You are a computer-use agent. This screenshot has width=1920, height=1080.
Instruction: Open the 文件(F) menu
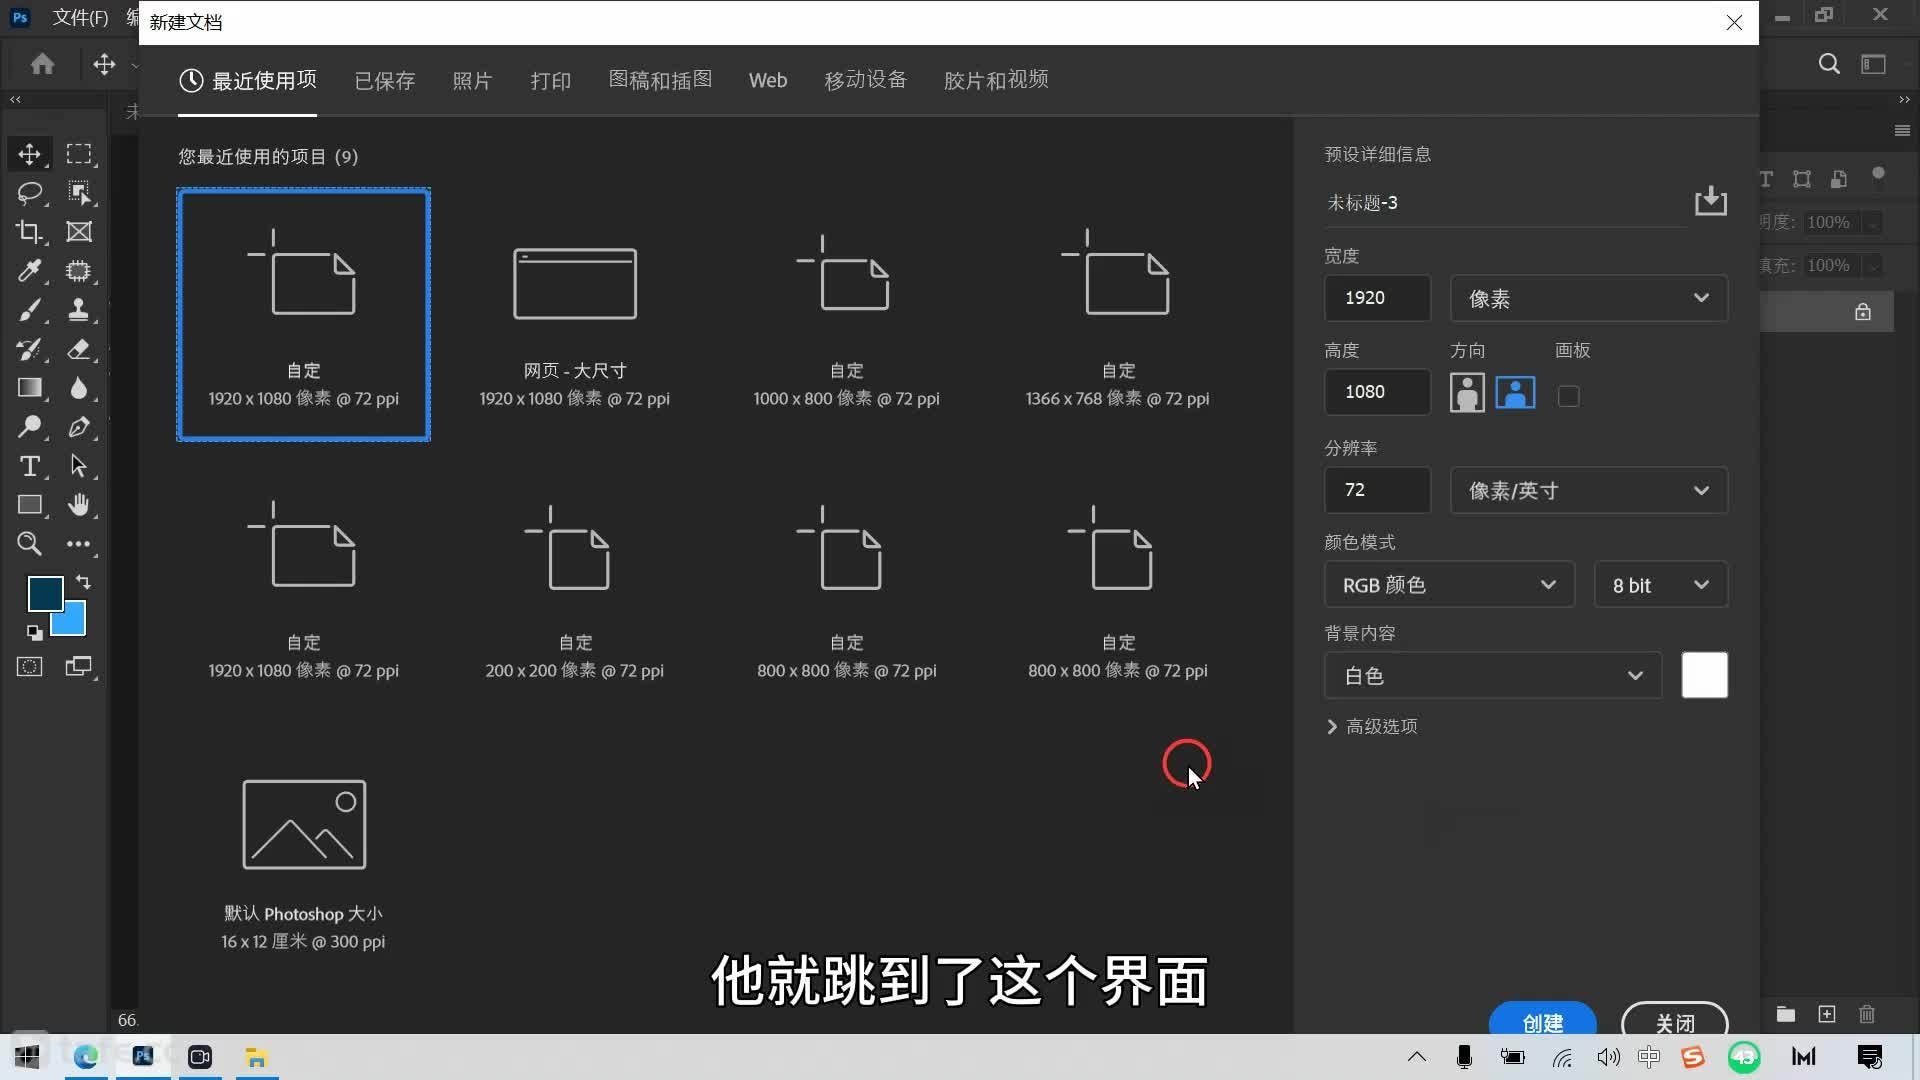(x=80, y=17)
